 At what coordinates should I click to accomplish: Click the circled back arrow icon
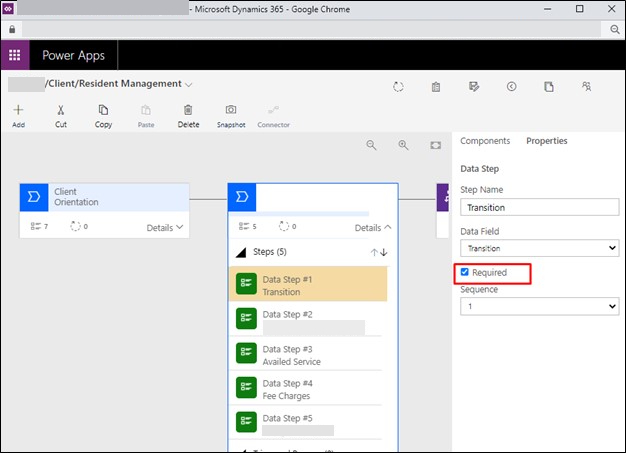(x=511, y=87)
